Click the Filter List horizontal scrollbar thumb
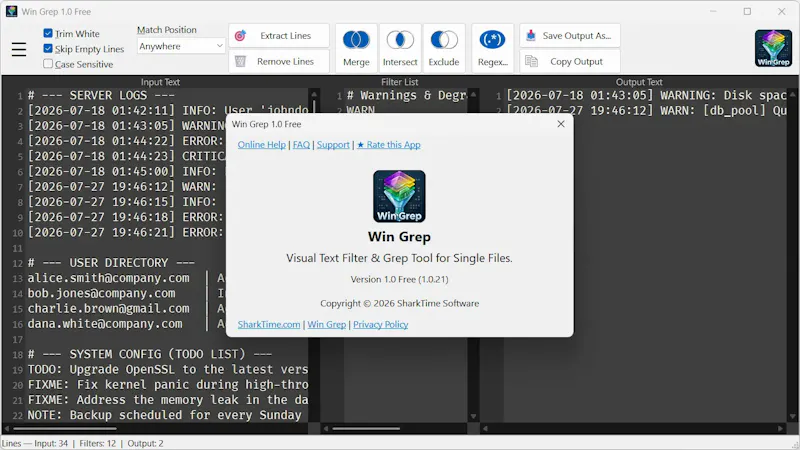This screenshot has width=800, height=450. 366,429
